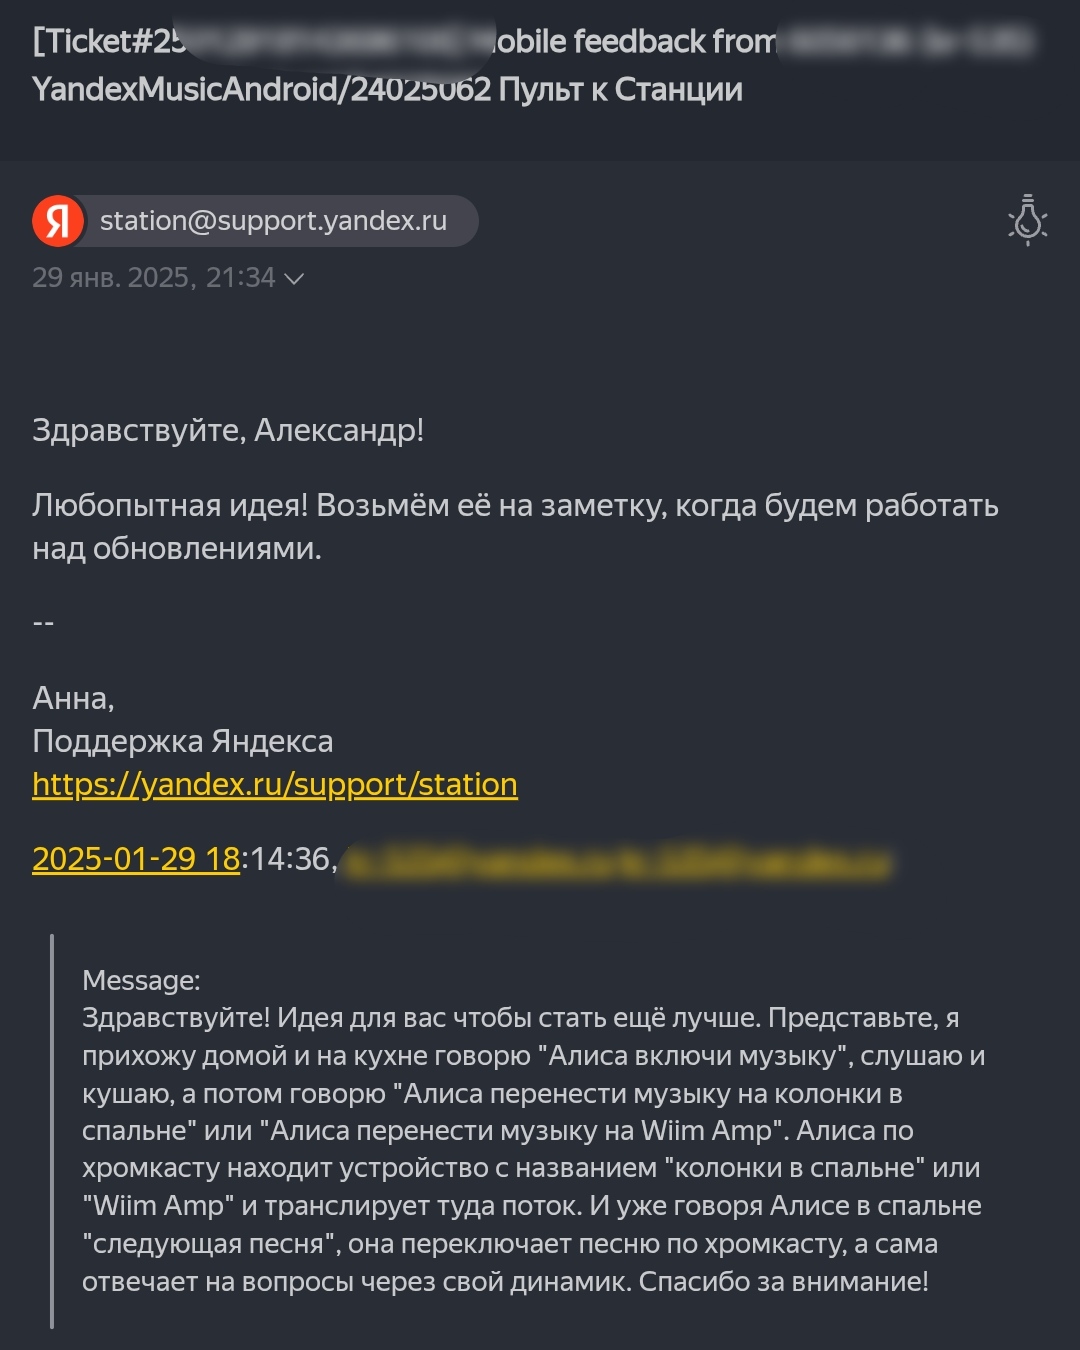Tap the red Yandex sender avatar

(58, 221)
